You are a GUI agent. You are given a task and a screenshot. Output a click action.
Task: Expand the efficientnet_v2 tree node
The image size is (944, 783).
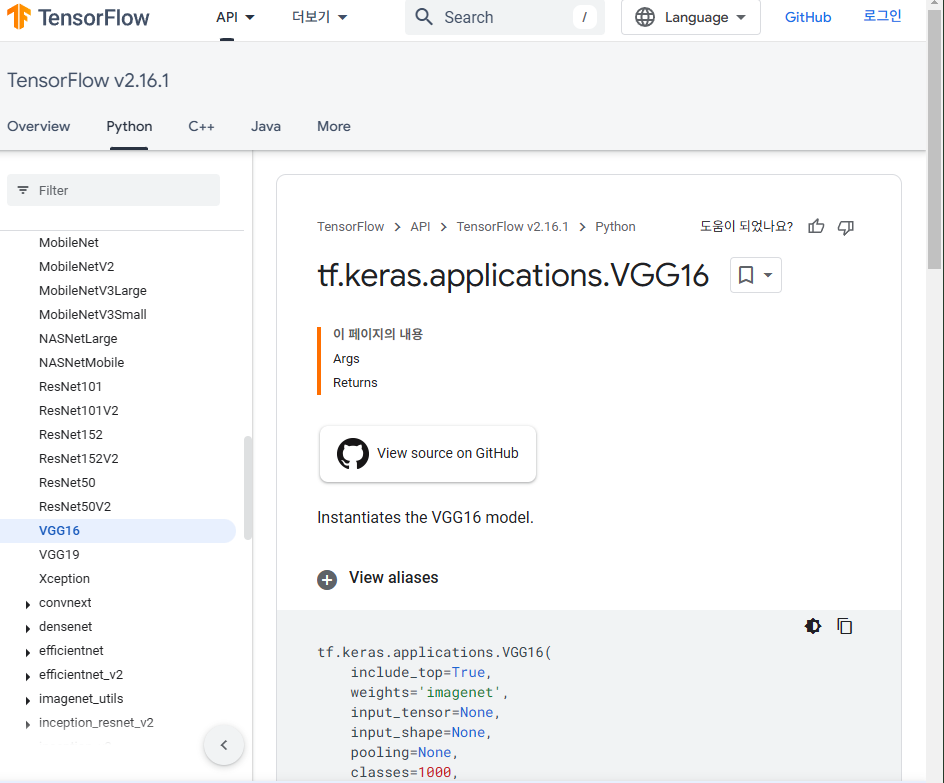click(28, 676)
